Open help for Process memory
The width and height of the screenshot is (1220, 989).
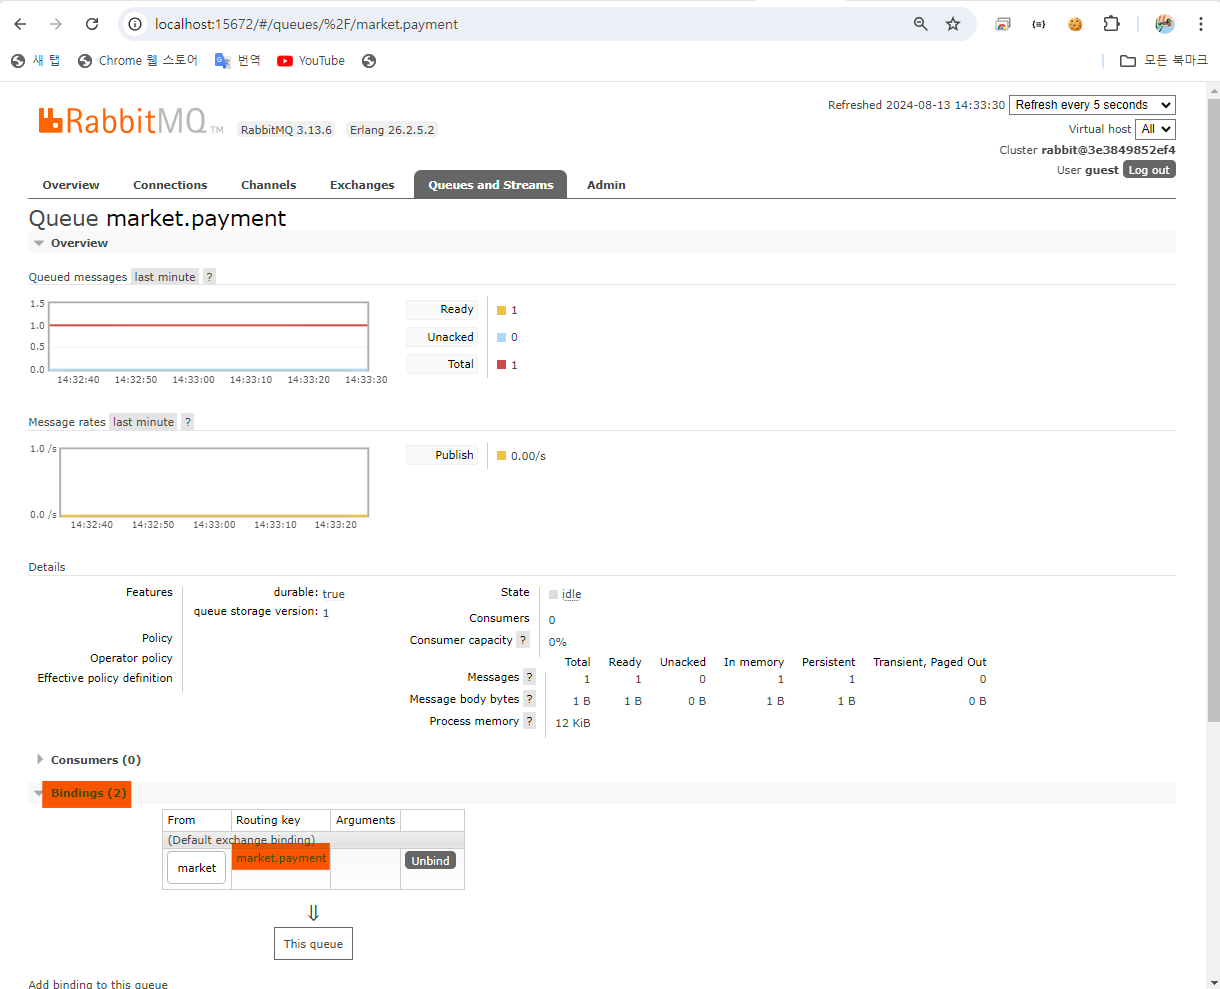[529, 720]
